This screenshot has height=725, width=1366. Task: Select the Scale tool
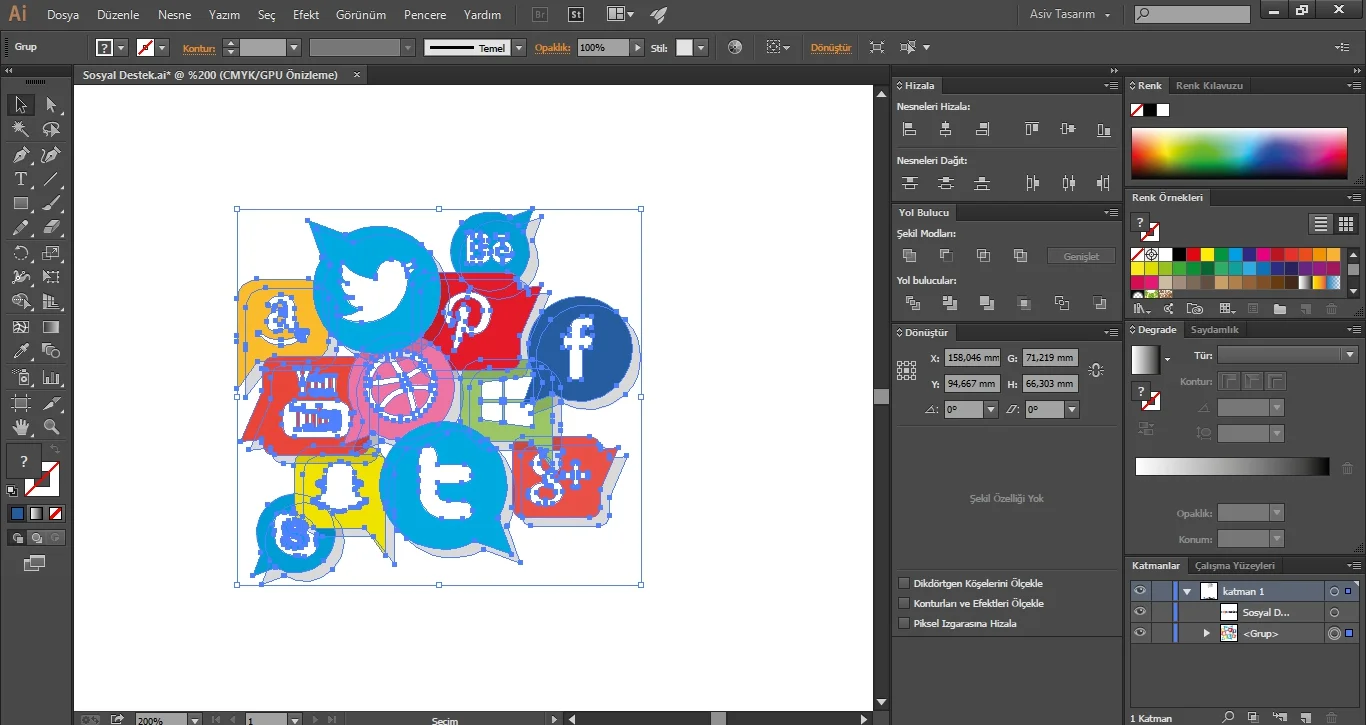tap(51, 253)
